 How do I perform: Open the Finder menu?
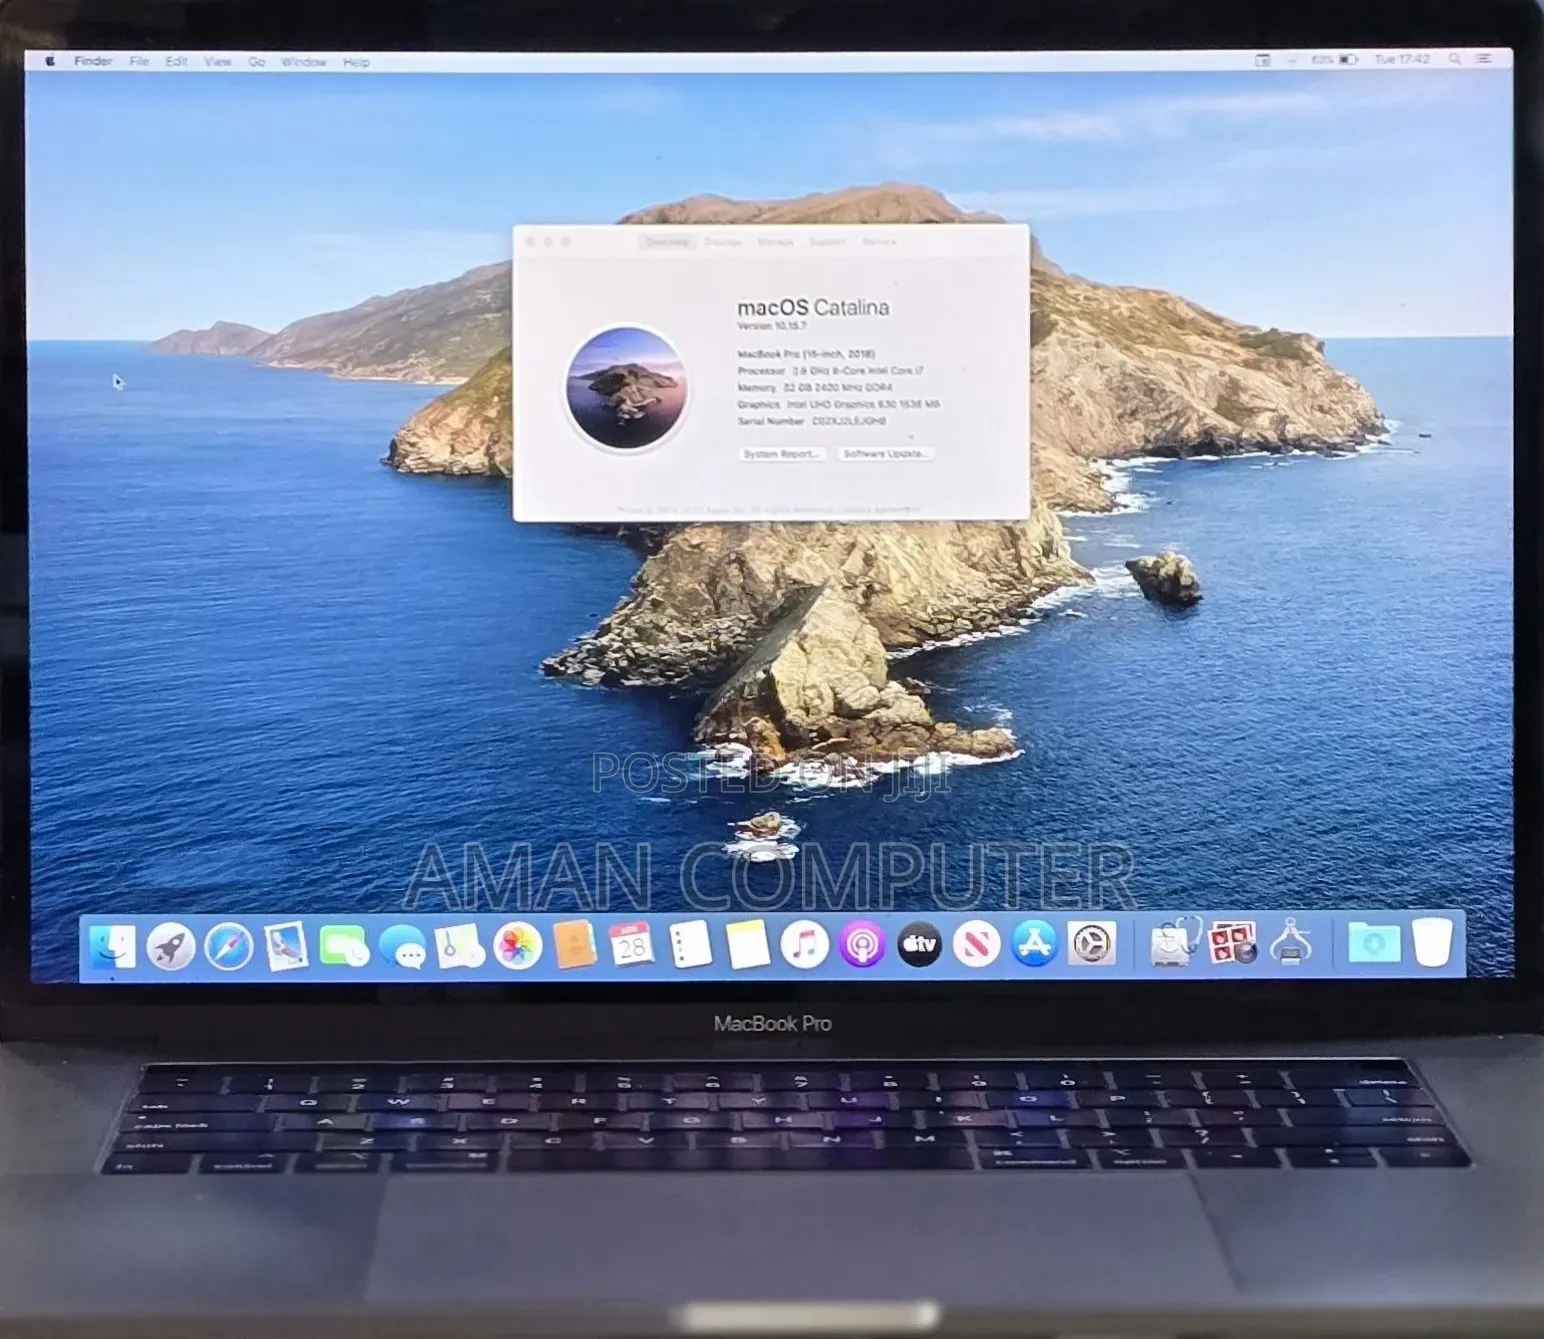(x=93, y=61)
